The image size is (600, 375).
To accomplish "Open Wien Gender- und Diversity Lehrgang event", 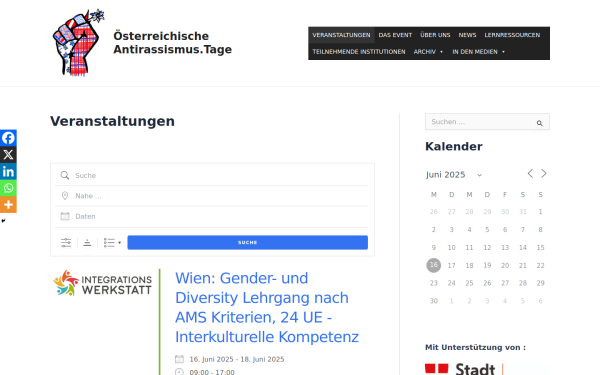I will point(267,307).
